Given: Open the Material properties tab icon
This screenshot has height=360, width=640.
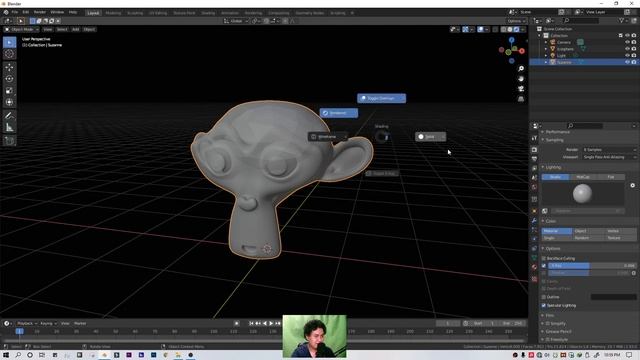Looking at the screenshot, I should point(534,267).
